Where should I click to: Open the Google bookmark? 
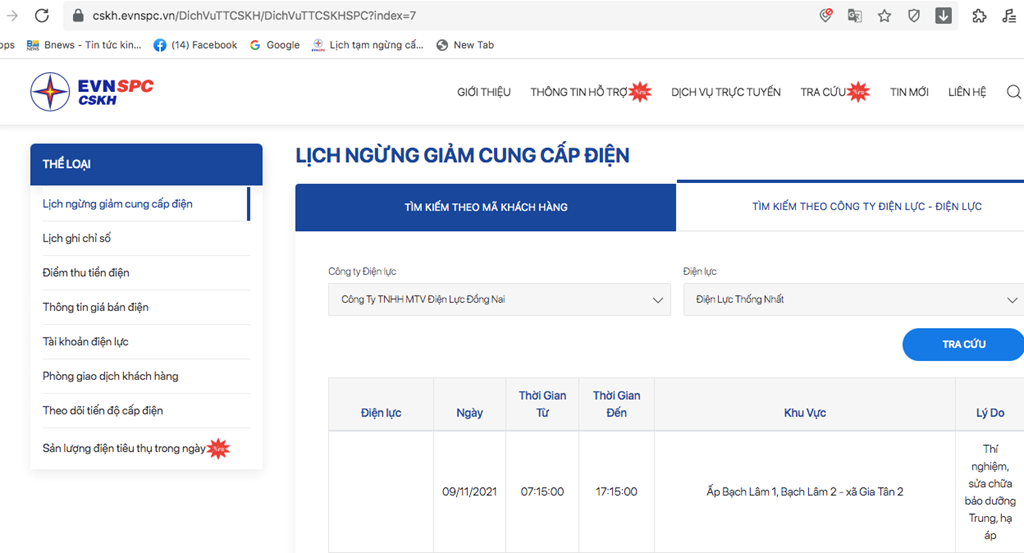point(275,45)
